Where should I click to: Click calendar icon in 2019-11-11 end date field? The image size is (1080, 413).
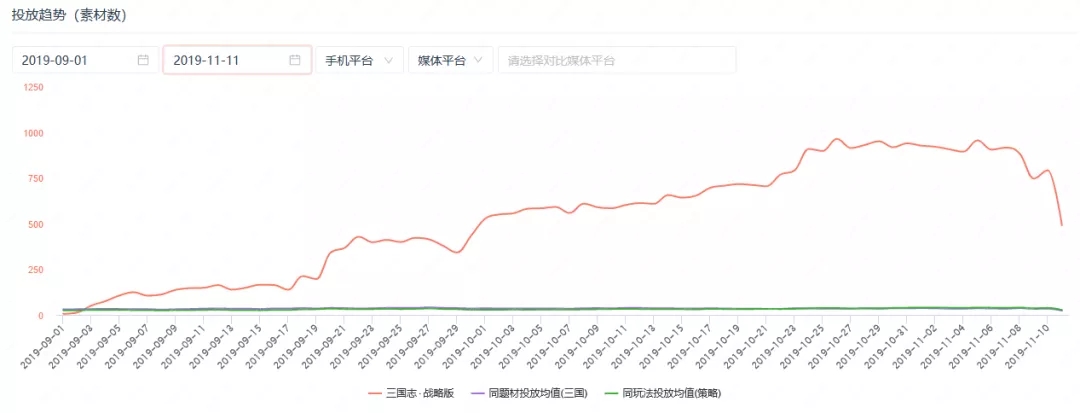[295, 60]
